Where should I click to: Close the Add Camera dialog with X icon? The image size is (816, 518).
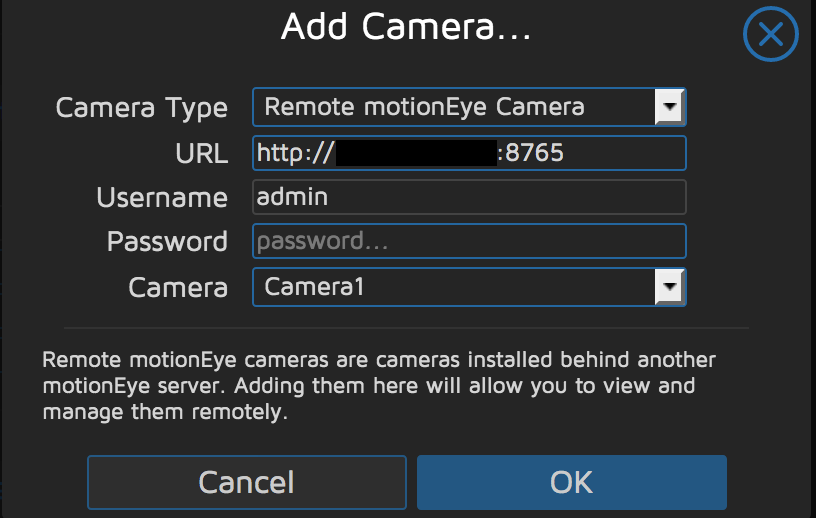(x=770, y=34)
